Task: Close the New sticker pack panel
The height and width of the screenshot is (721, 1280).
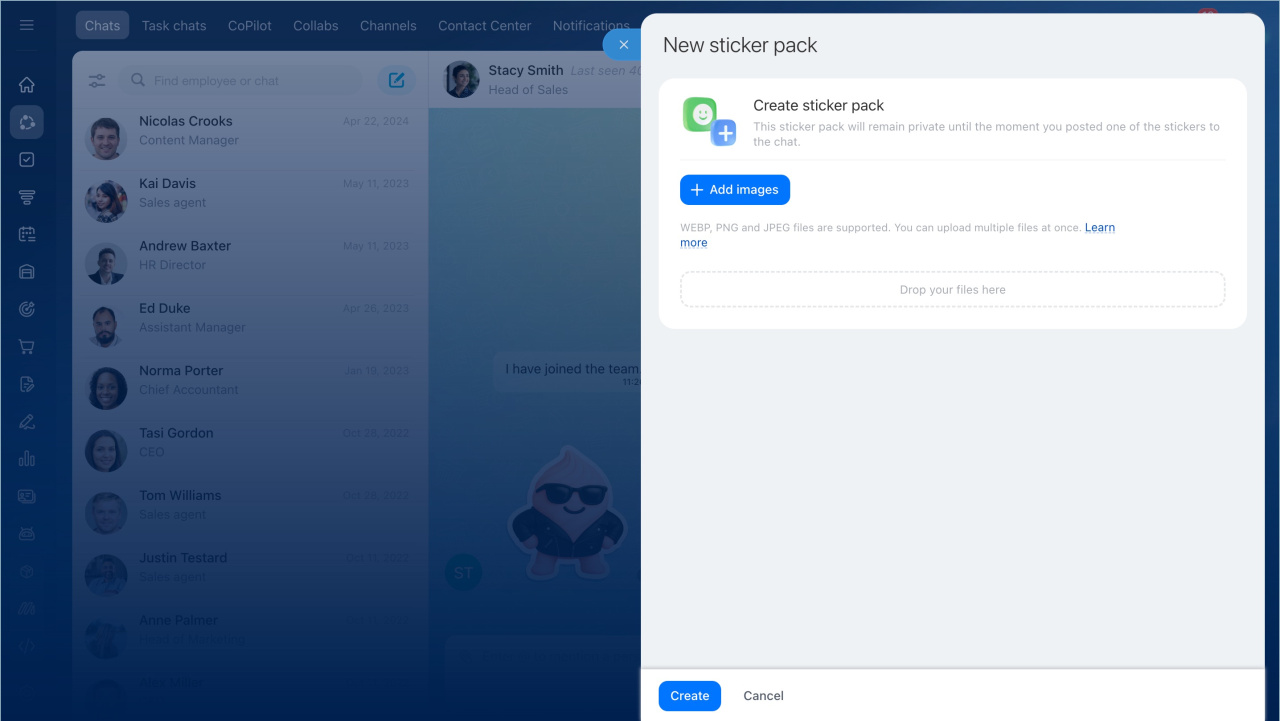Action: (623, 45)
